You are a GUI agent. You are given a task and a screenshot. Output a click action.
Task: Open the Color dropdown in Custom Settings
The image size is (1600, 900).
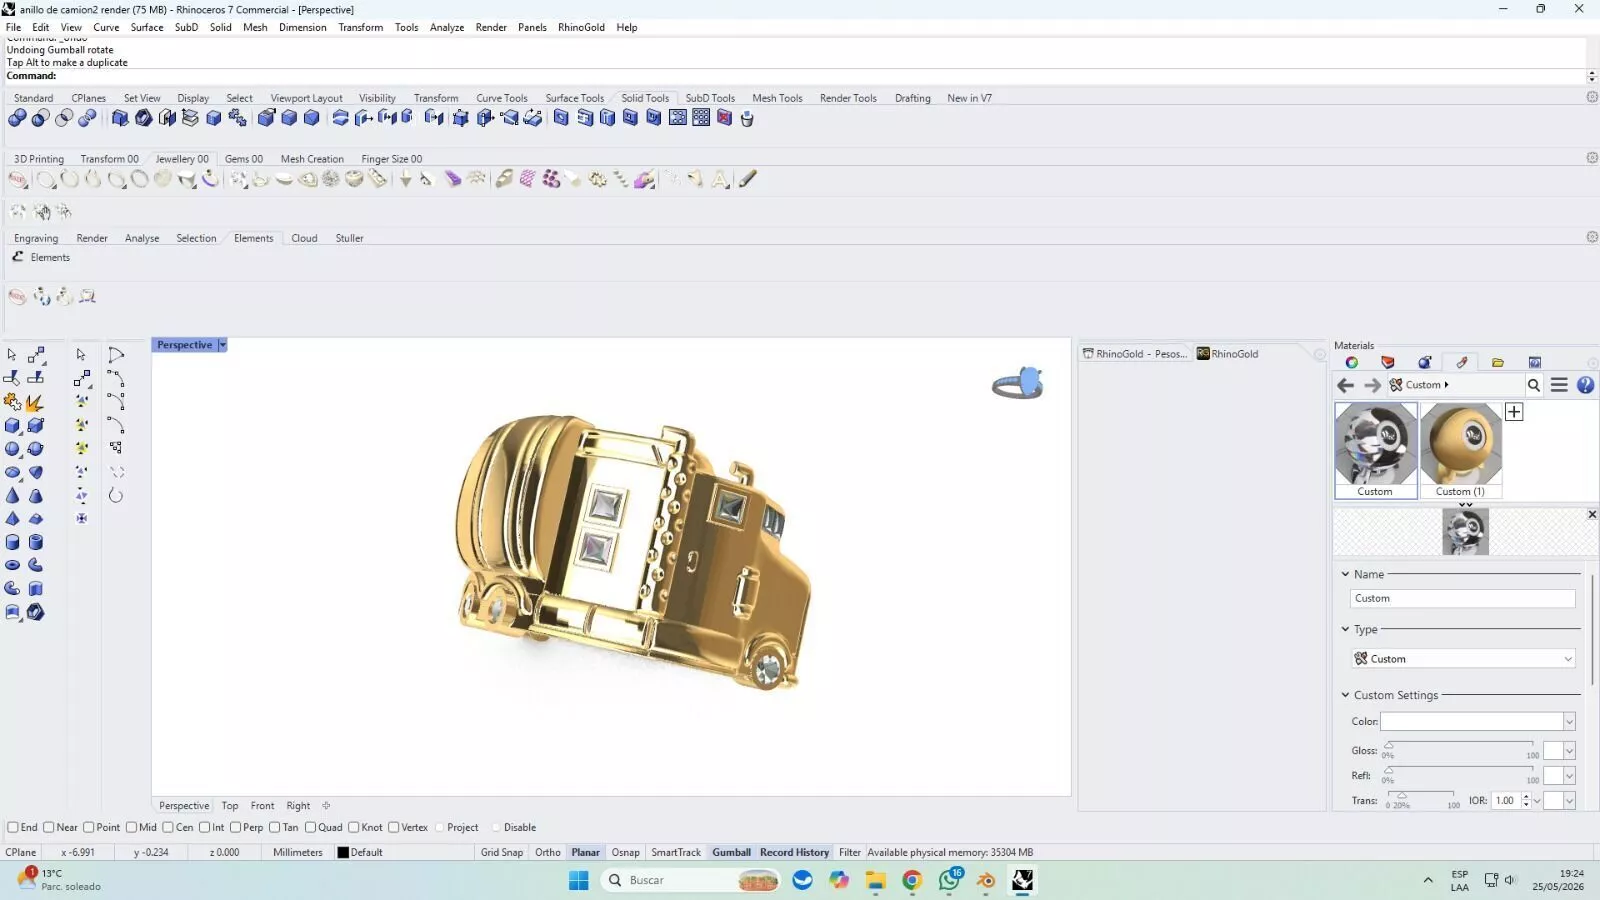pos(1569,722)
